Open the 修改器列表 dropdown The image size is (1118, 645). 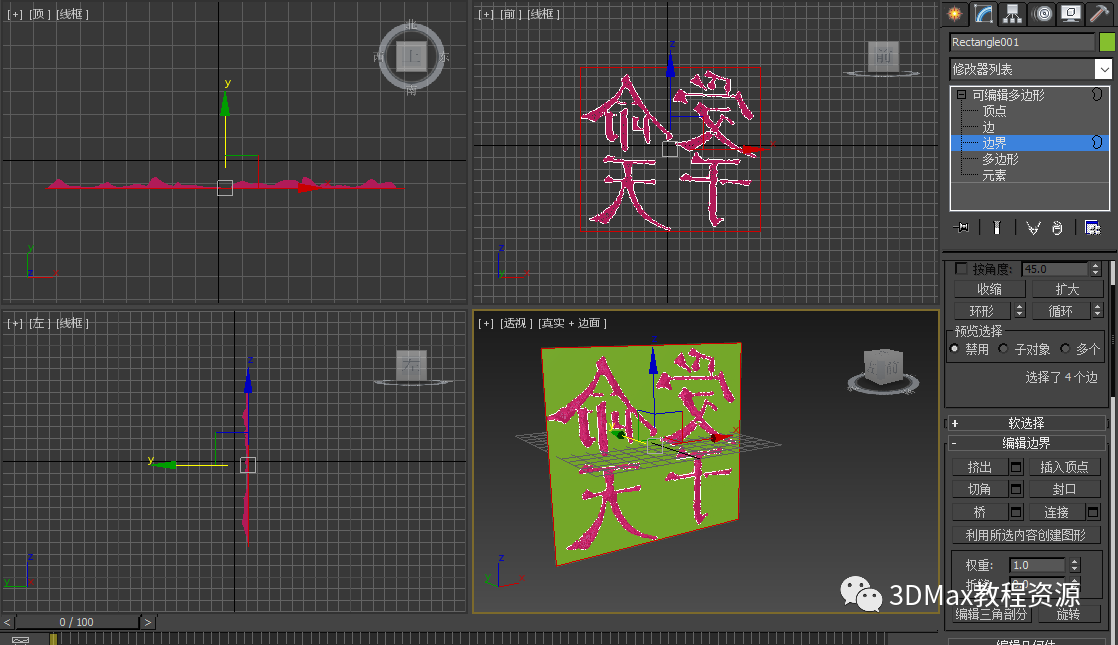point(1103,69)
